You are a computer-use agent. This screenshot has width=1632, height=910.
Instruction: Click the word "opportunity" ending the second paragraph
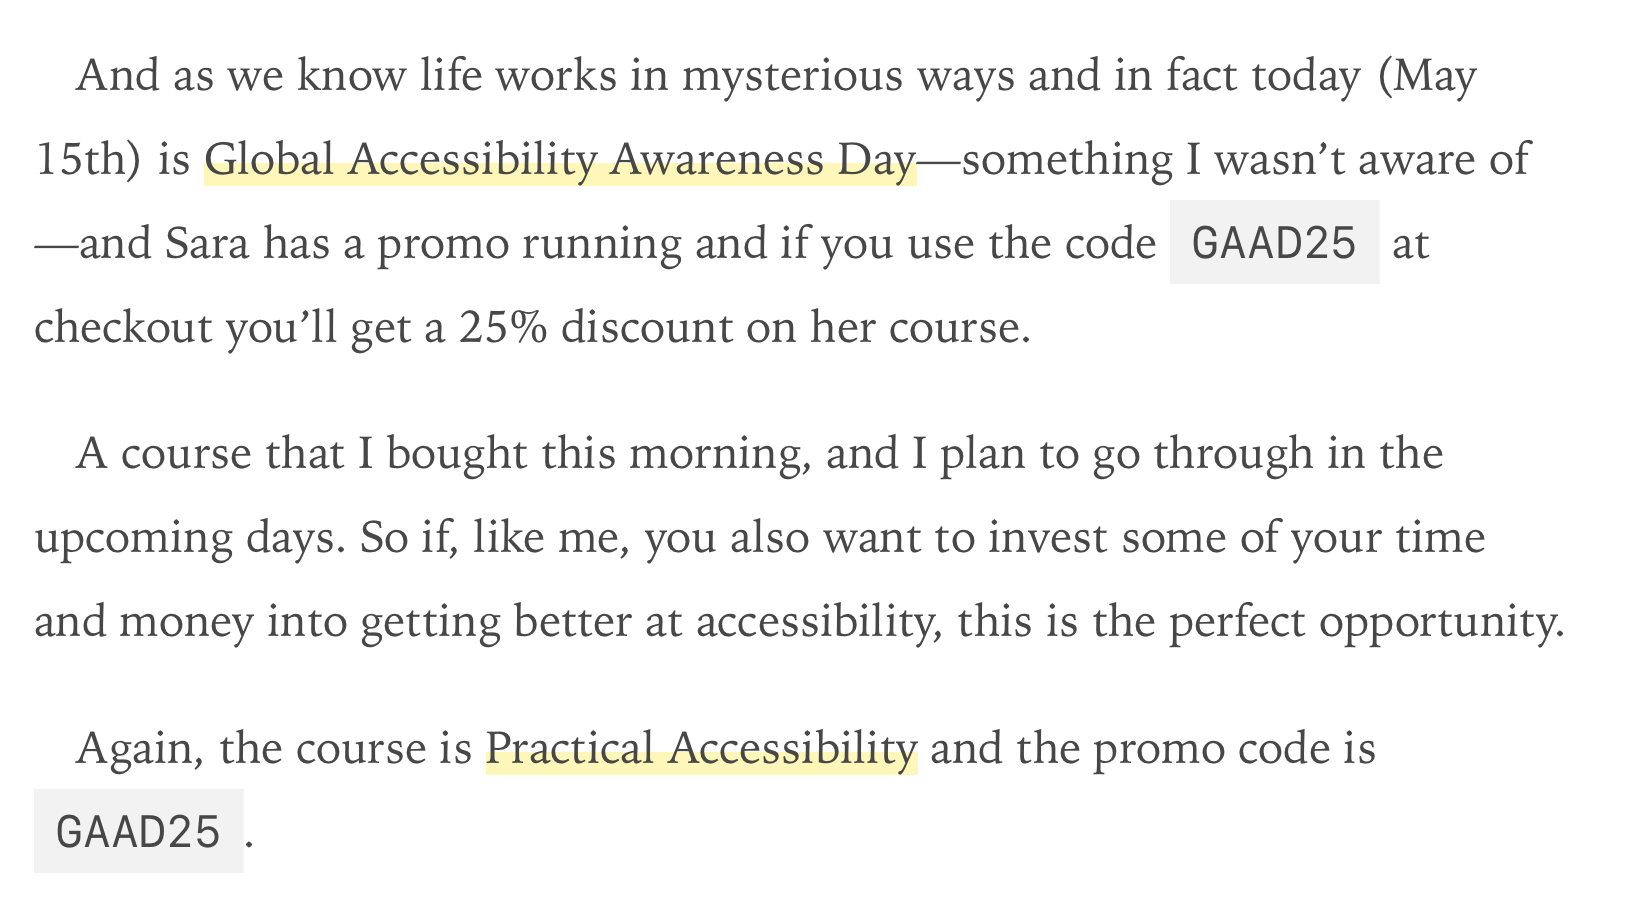tap(1435, 623)
